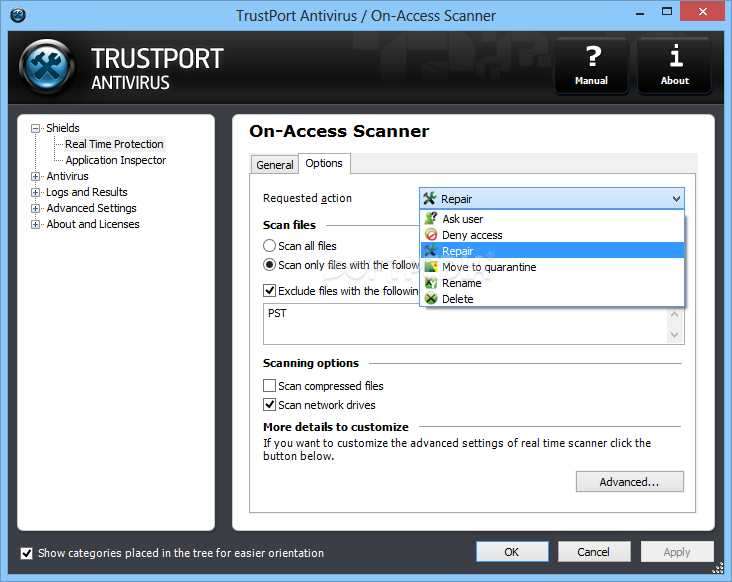Enable Scan compressed files checkbox
The image size is (732, 582).
tap(269, 386)
